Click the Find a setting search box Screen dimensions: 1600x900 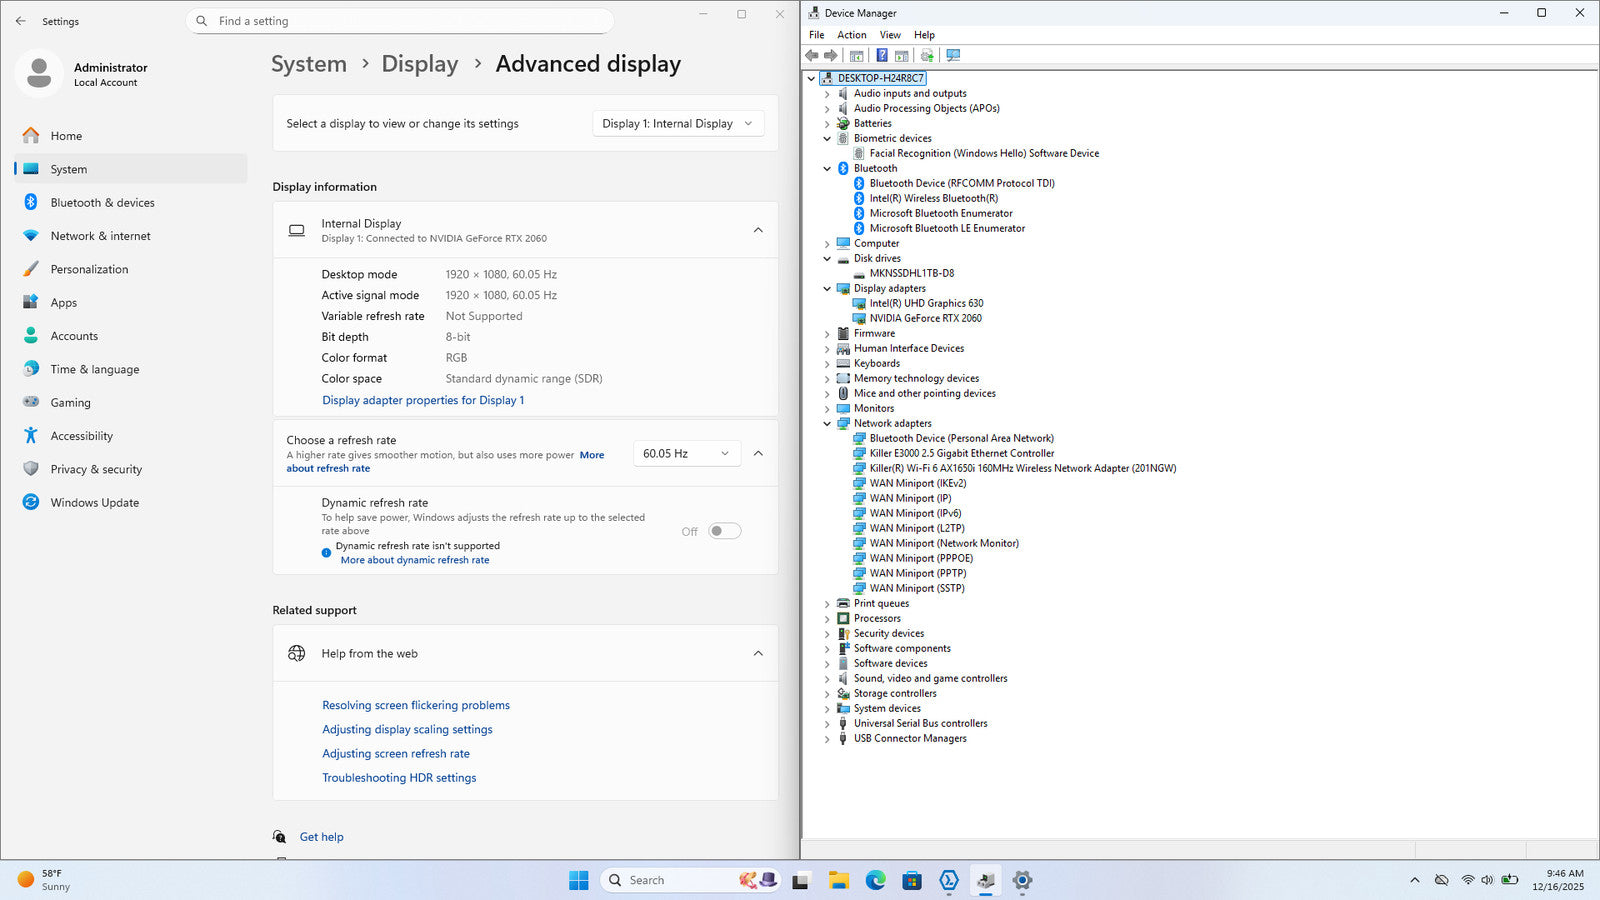(400, 21)
